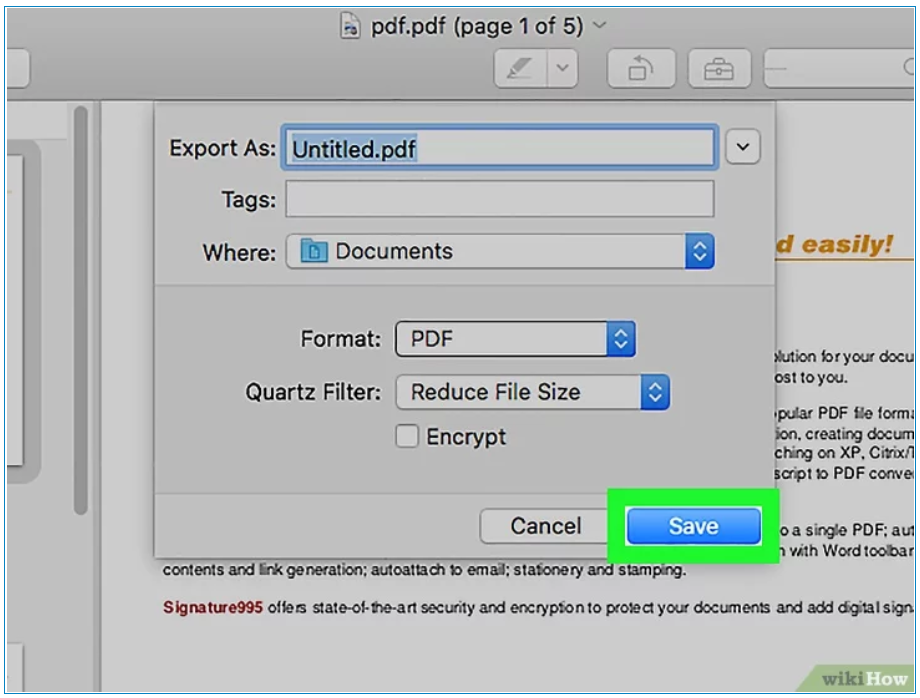Click the Signature995 text in document

click(x=212, y=607)
